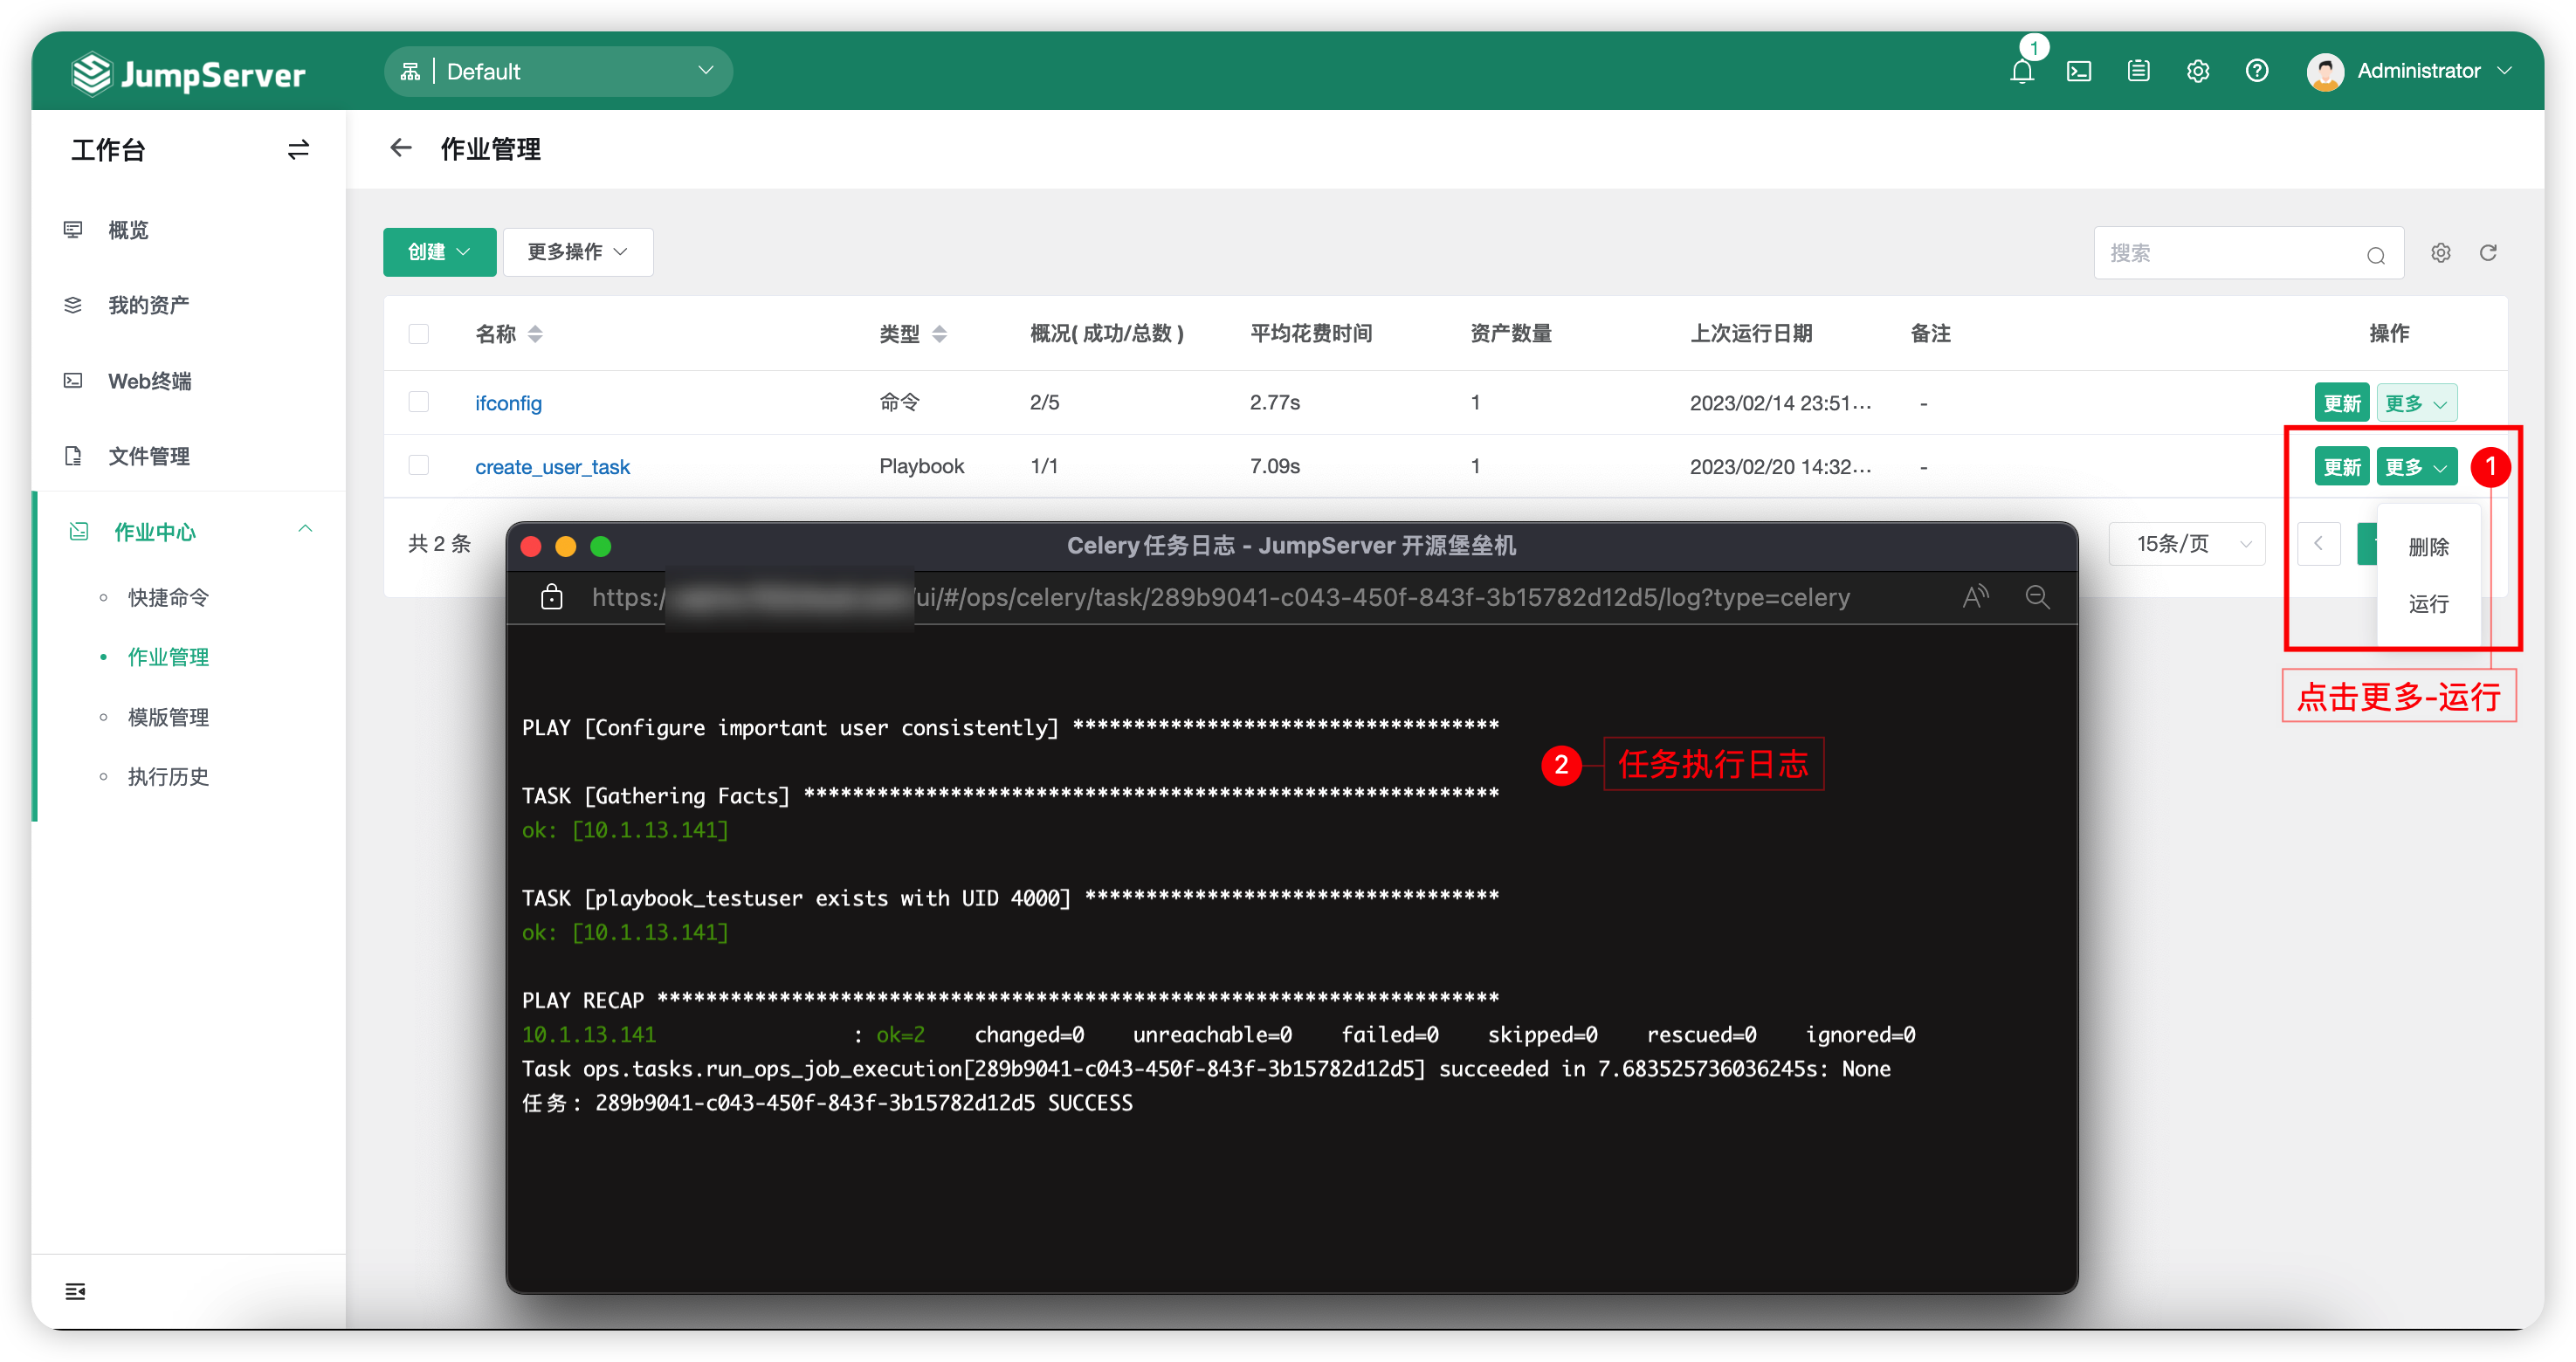The image size is (2576, 1362).
Task: Open the web terminal icon in header
Action: pos(2079,71)
